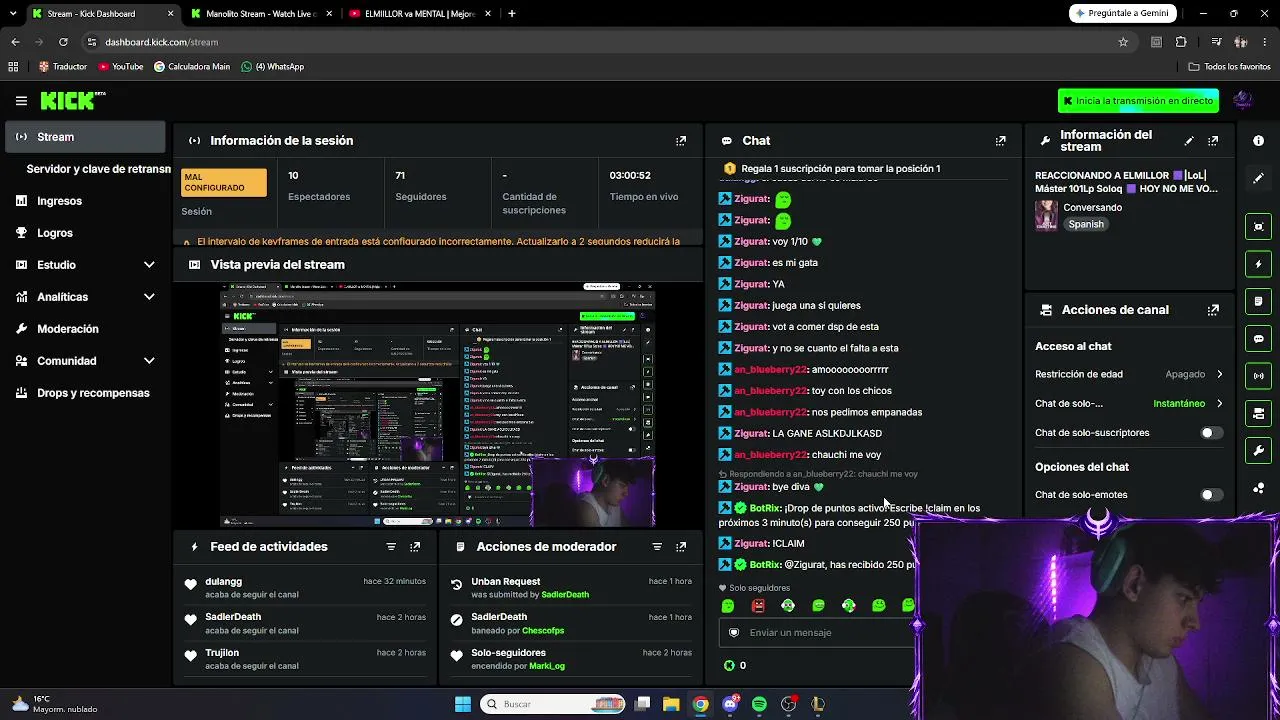Open the WhatsApp bookmark
The width and height of the screenshot is (1280, 720).
pos(273,67)
